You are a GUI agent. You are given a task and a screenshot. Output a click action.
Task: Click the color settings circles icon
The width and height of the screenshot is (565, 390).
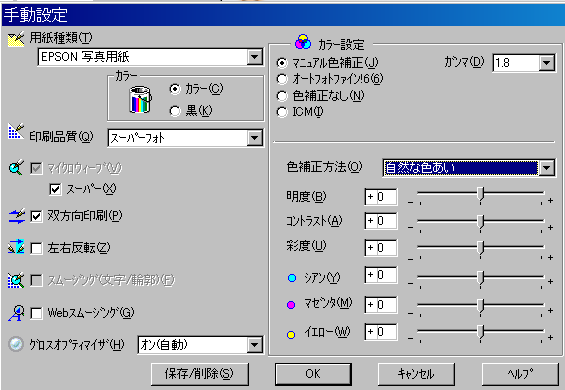303,42
